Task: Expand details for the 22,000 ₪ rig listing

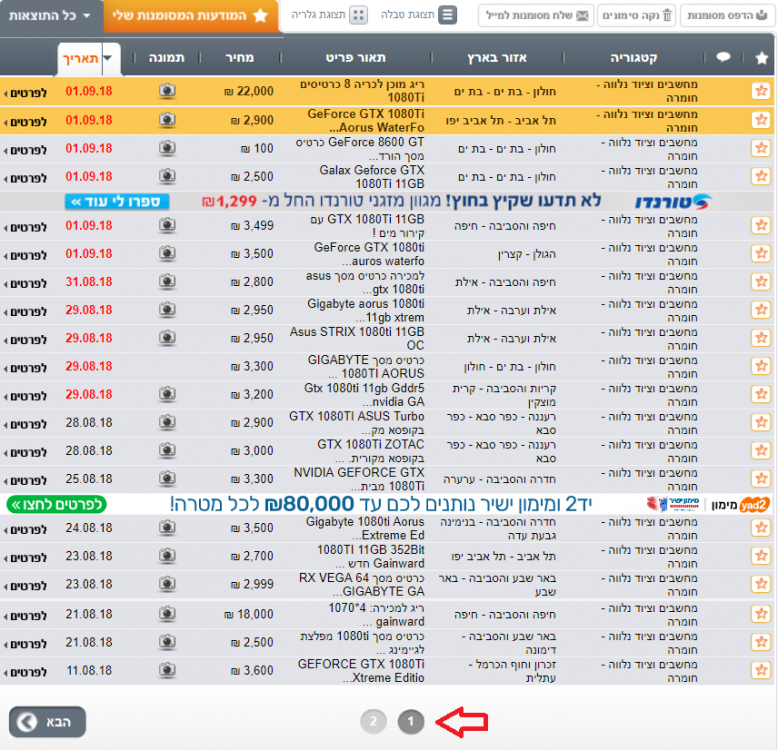Action: (x=25, y=93)
